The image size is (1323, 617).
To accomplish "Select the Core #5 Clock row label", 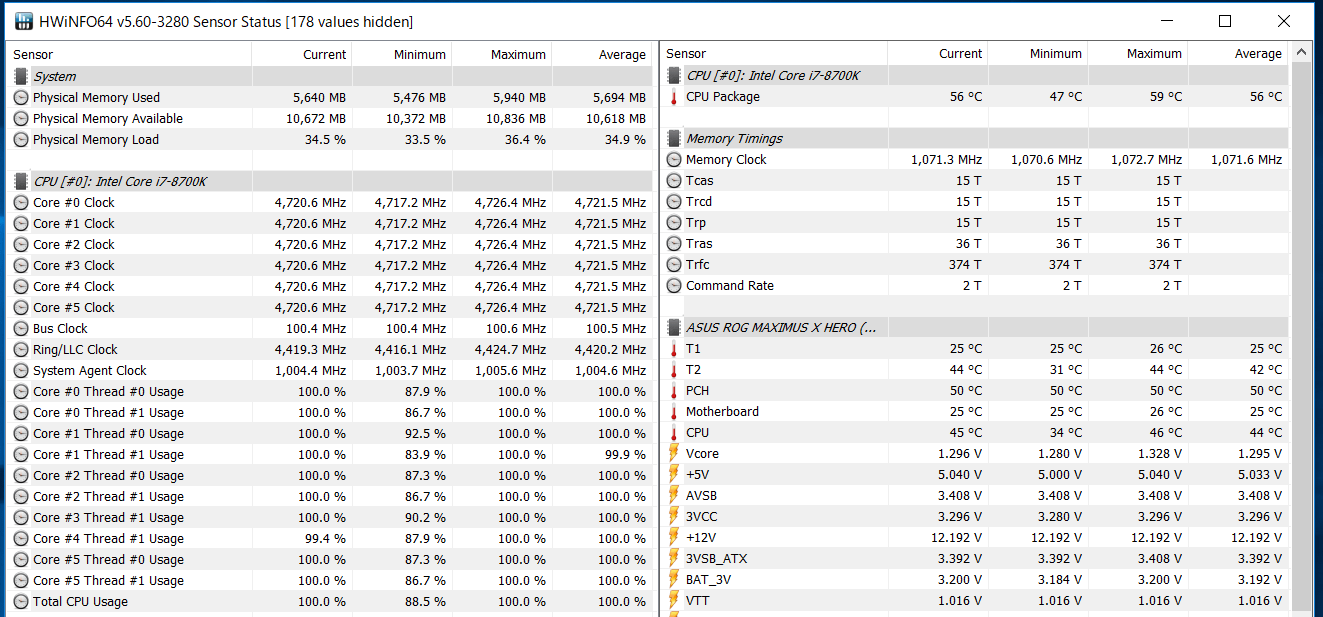I will point(74,307).
